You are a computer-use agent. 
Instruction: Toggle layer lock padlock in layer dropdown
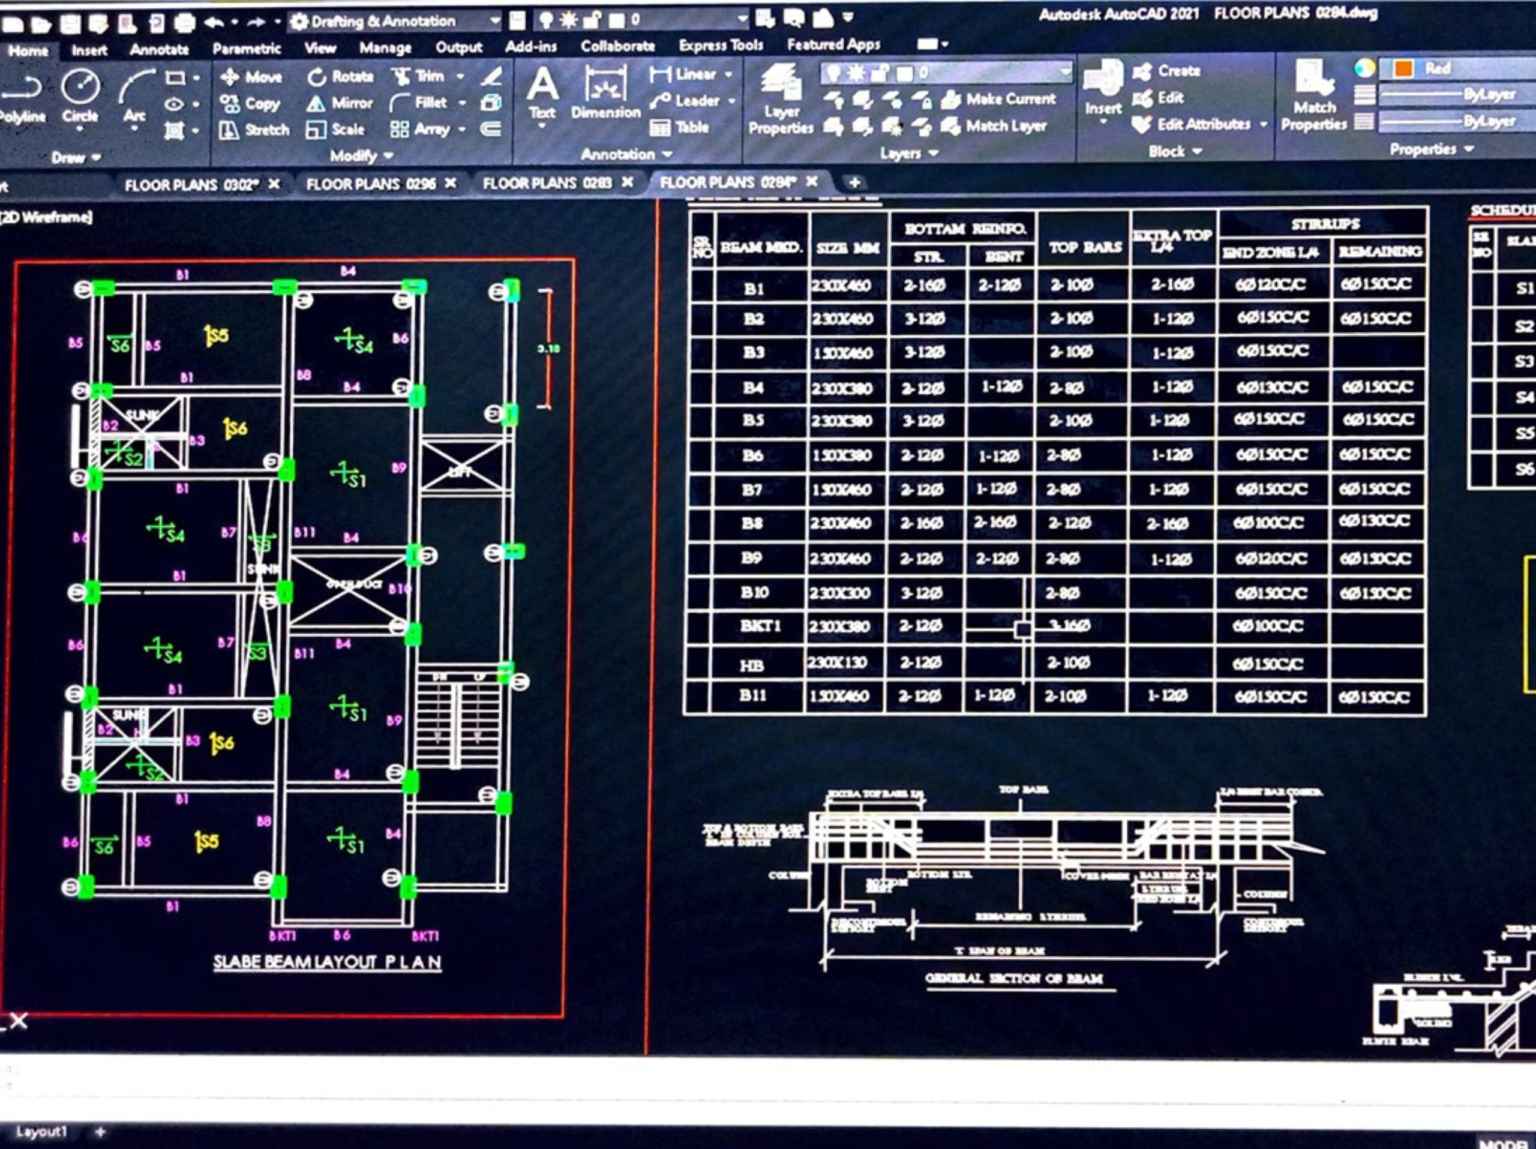tap(880, 73)
